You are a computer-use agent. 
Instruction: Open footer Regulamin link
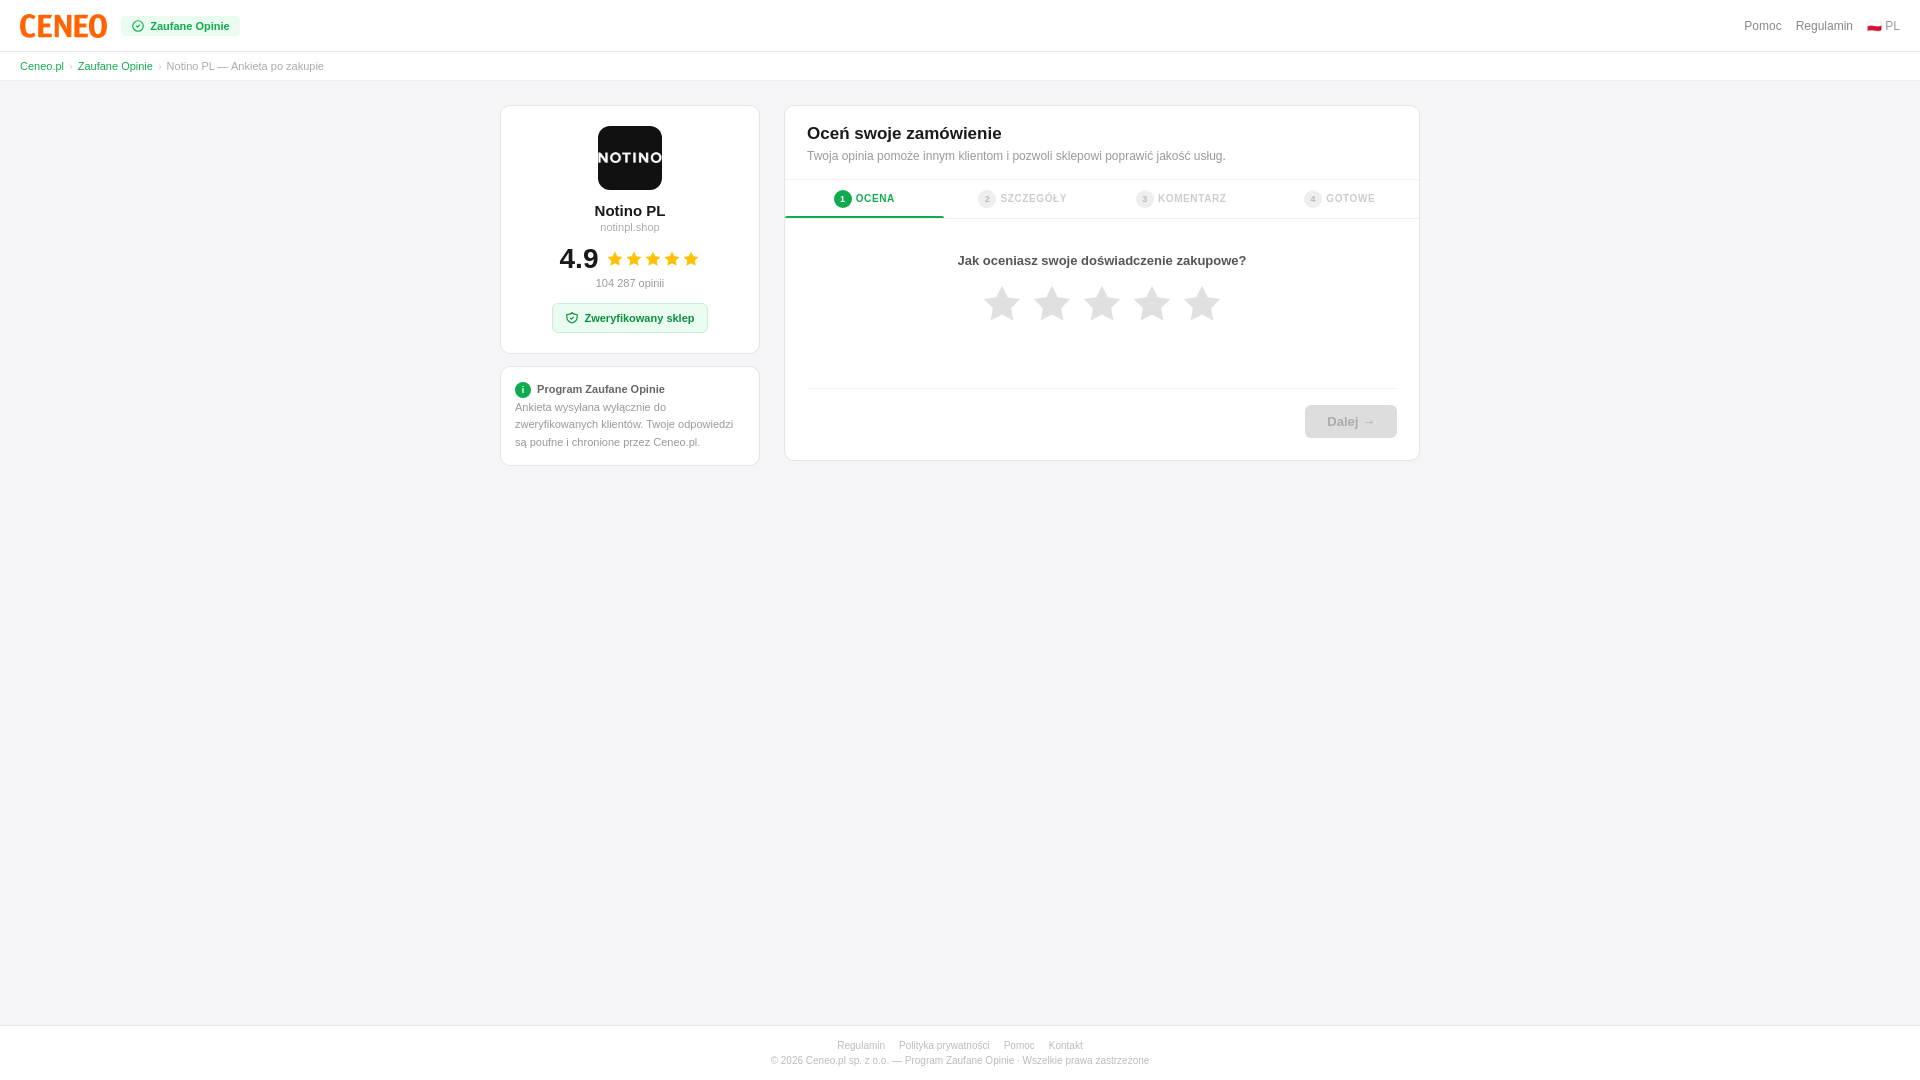click(861, 1046)
